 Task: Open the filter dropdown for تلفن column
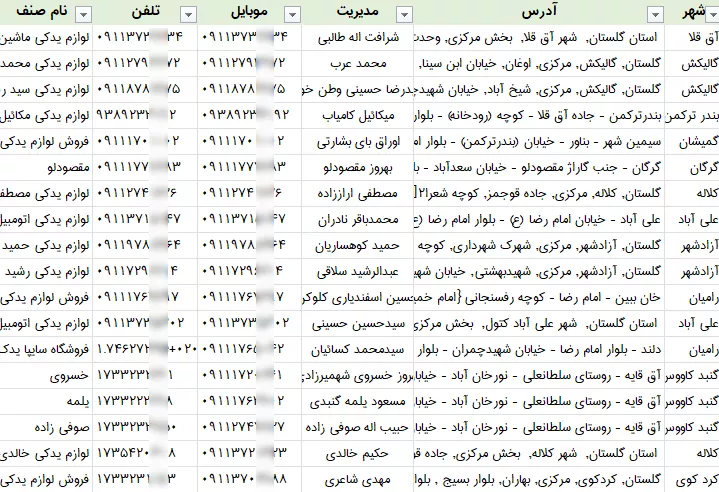(188, 15)
